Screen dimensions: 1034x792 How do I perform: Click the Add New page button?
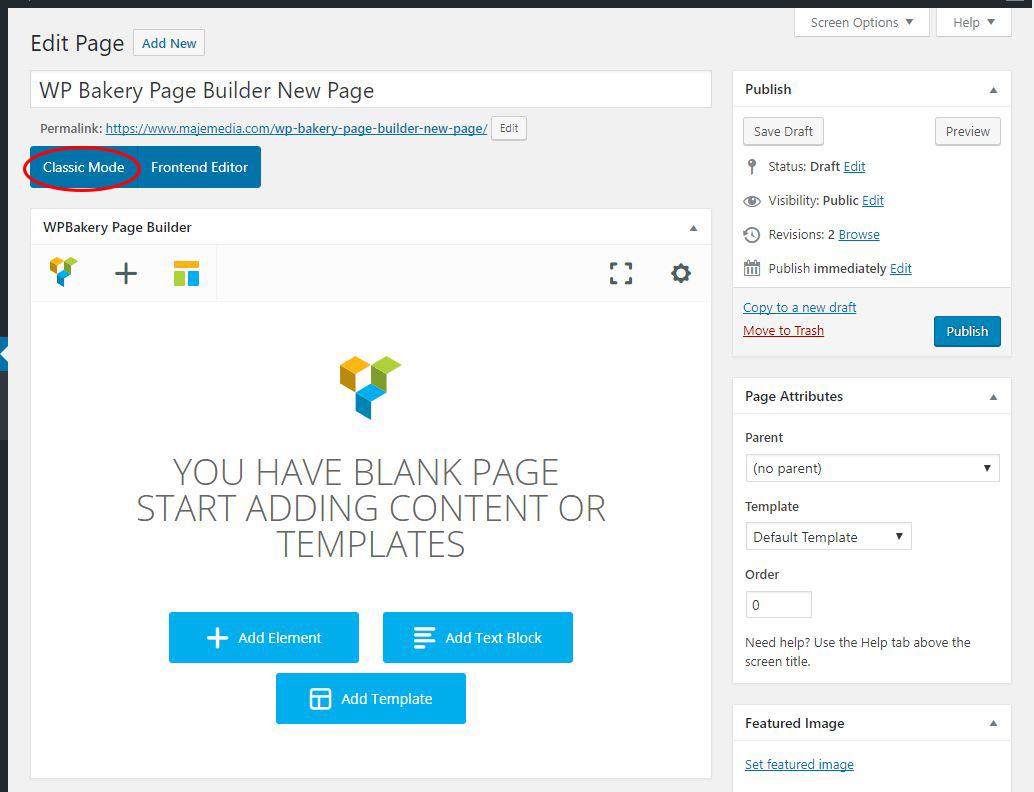point(169,44)
